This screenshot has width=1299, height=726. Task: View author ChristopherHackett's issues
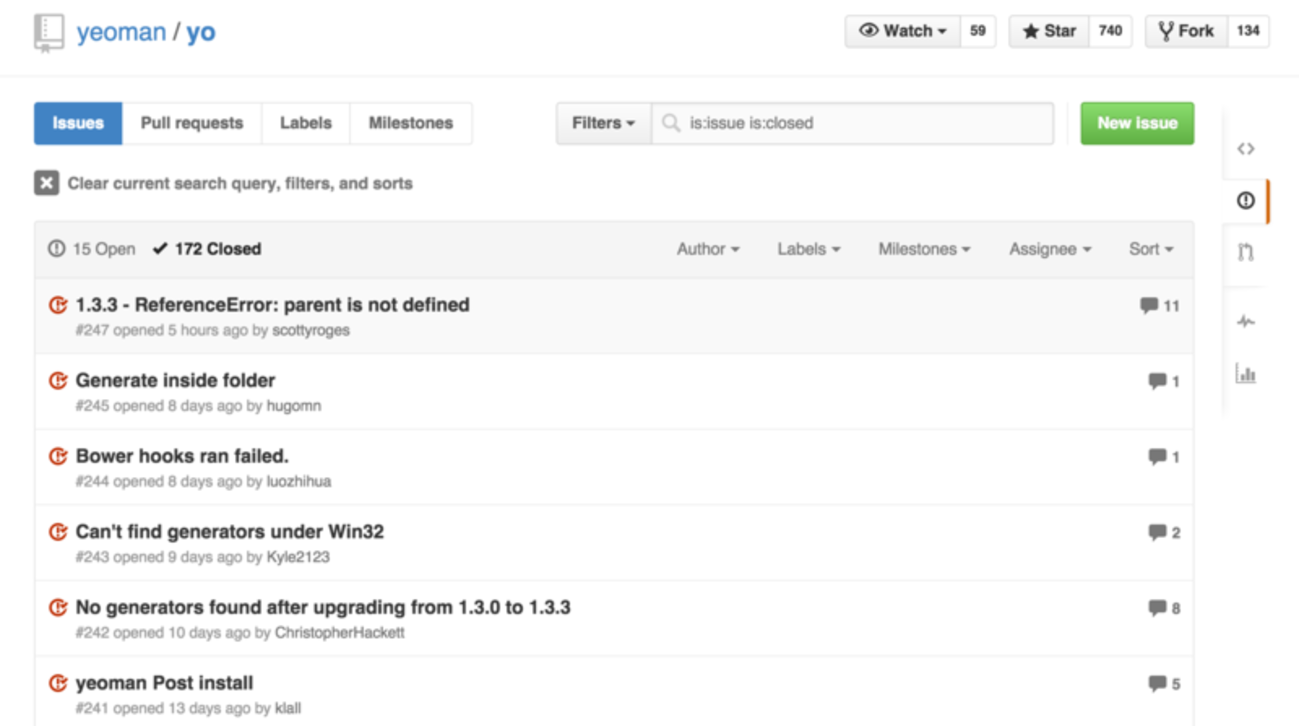coord(340,633)
